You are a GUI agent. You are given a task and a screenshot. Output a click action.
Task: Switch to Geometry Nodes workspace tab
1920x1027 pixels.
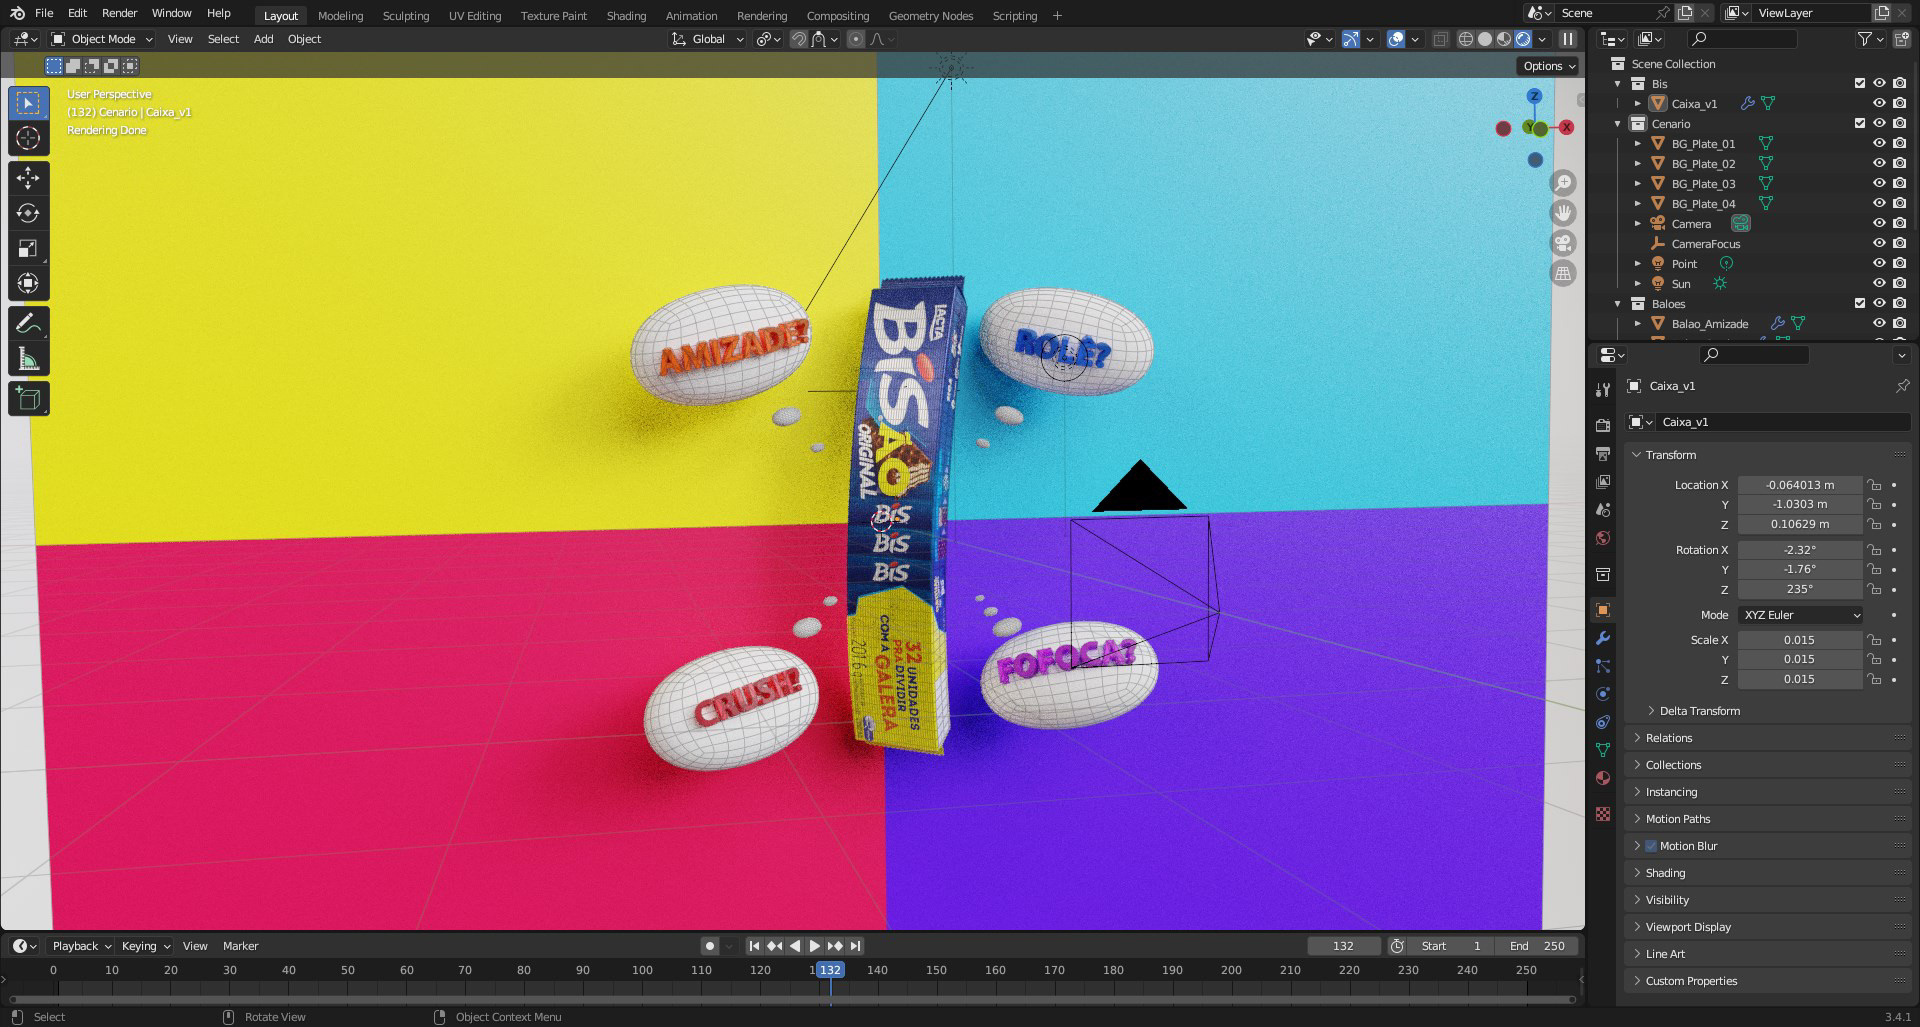[930, 15]
